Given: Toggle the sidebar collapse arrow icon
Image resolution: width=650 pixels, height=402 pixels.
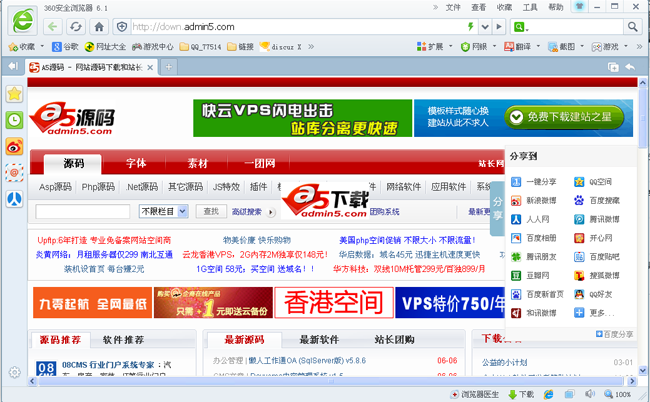Looking at the screenshot, I should [x=13, y=66].
